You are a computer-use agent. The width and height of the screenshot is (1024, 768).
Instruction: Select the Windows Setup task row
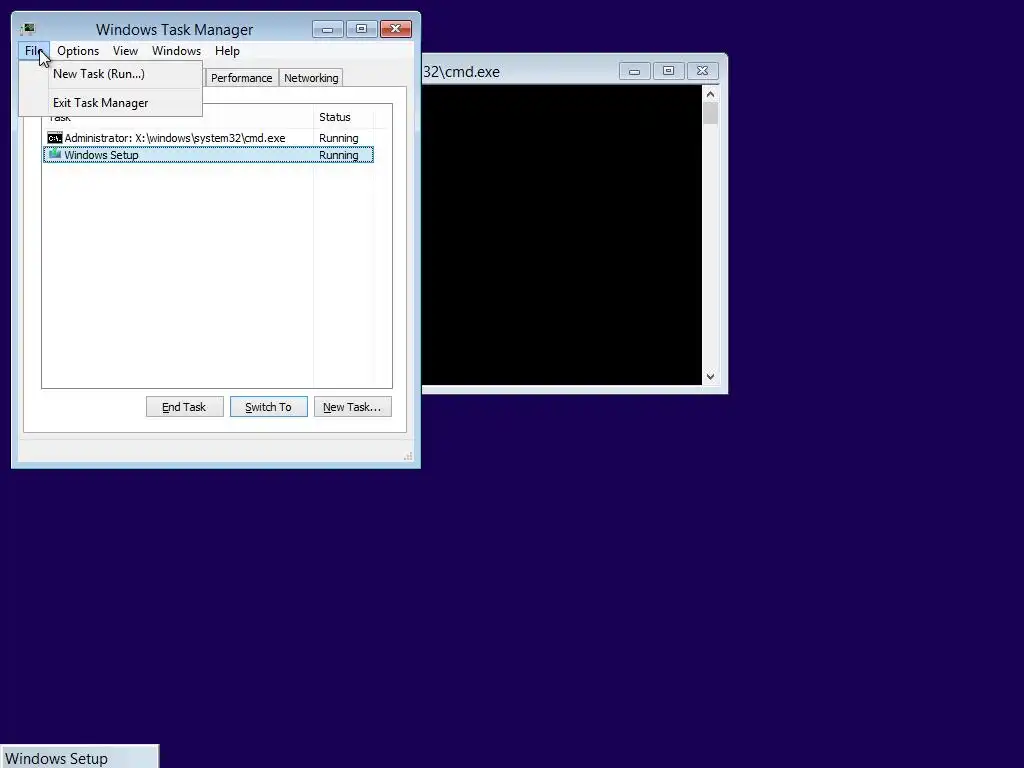point(208,155)
